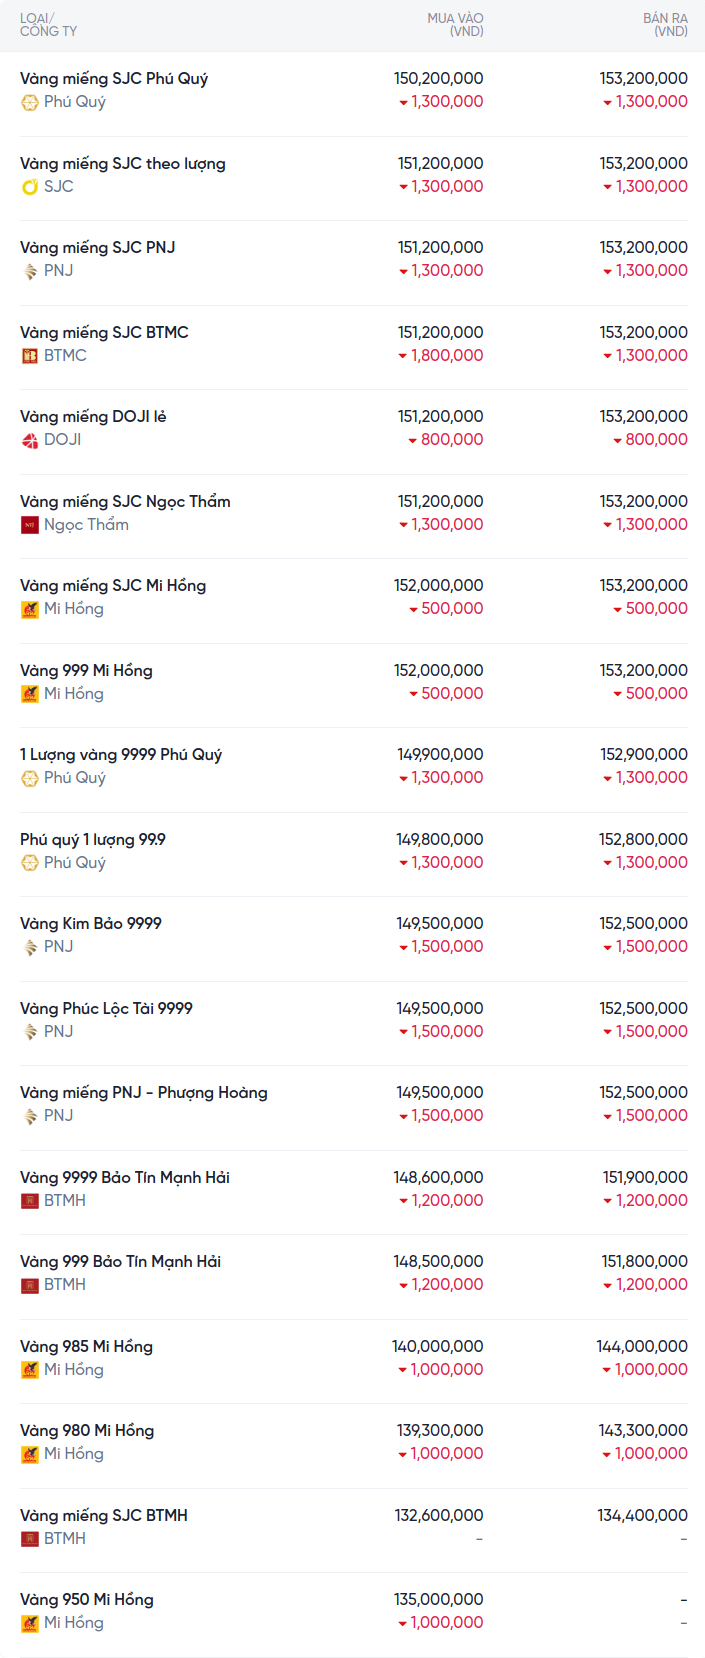Click the Ngọc Thẩm company logo

(30, 525)
